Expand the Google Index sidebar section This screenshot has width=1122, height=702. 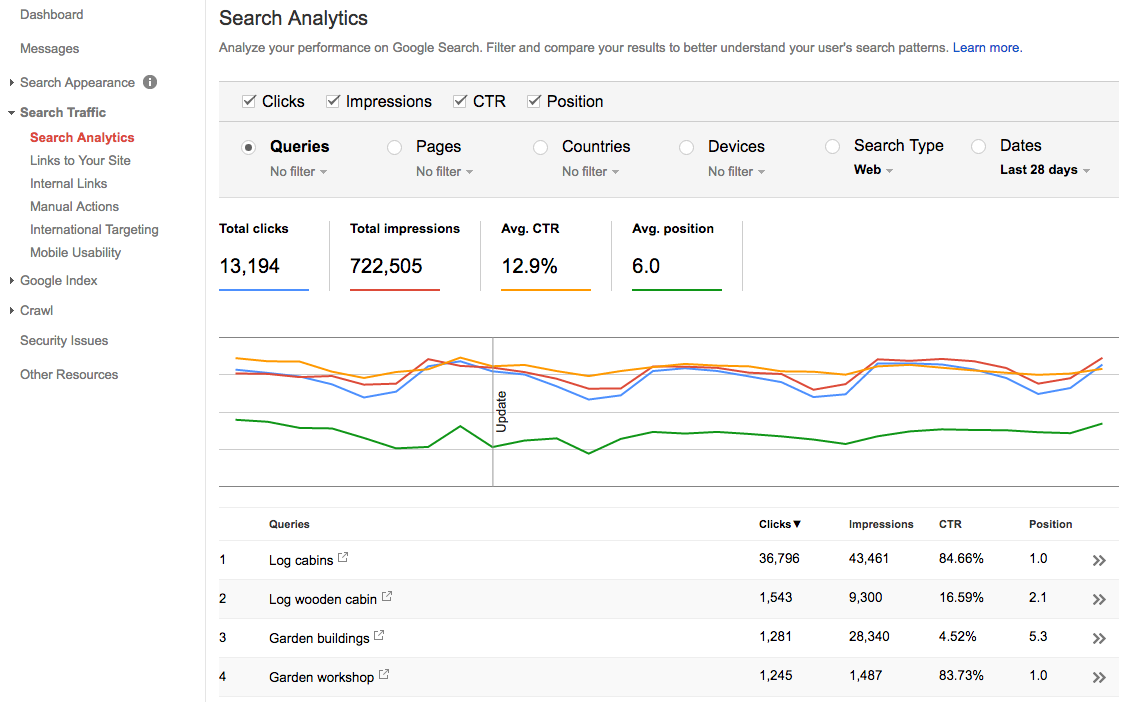pos(58,280)
